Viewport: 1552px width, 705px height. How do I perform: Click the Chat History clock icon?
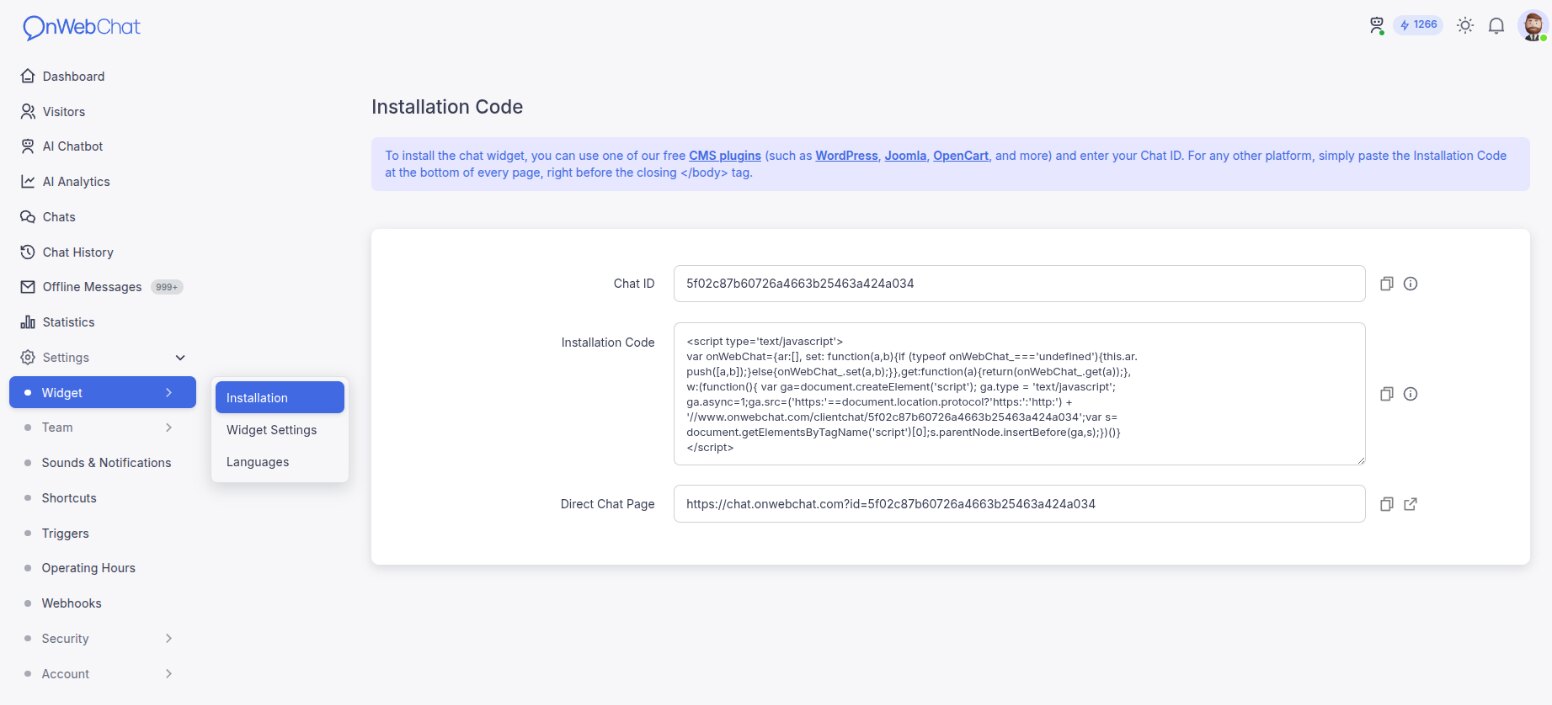pyautogui.click(x=28, y=252)
